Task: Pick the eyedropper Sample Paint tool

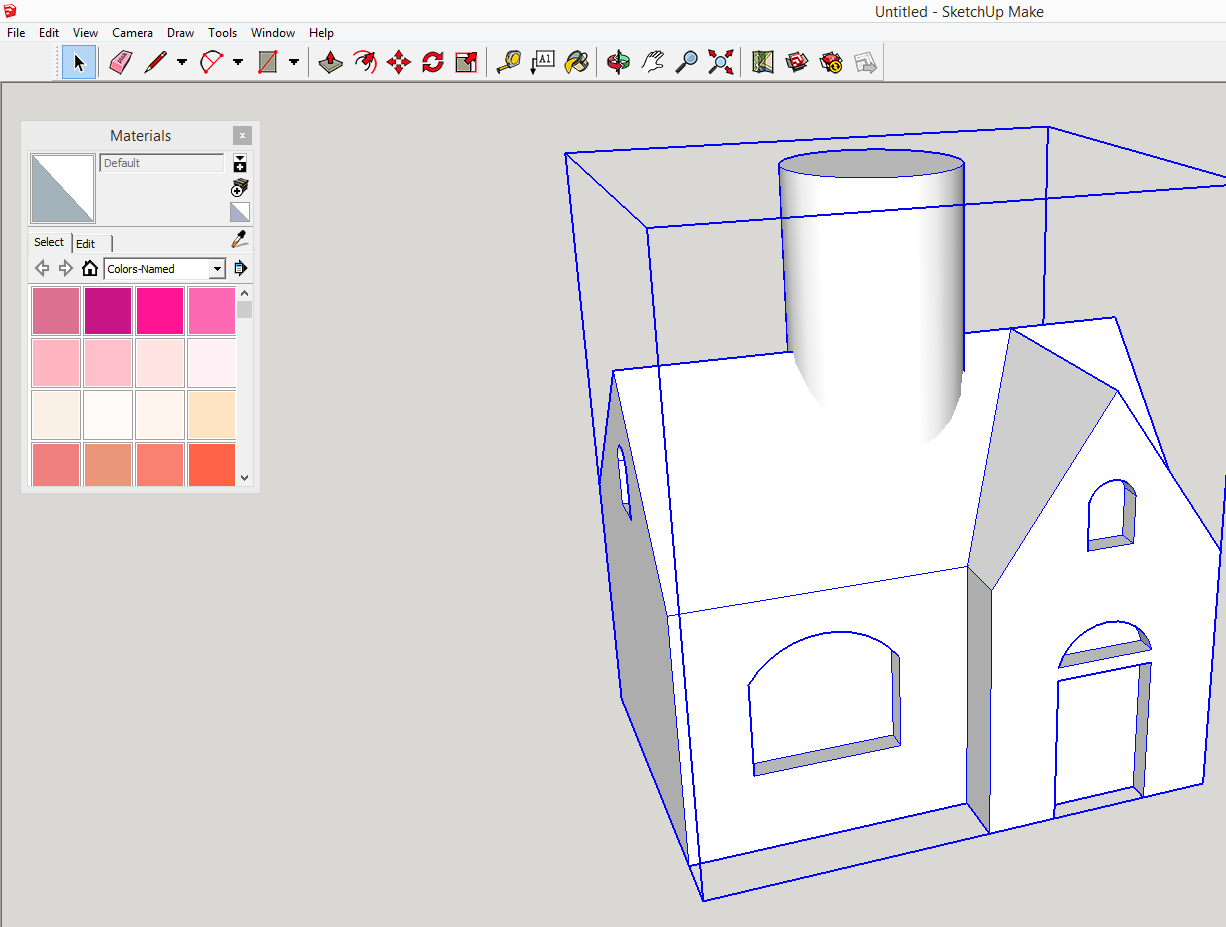Action: coord(239,240)
